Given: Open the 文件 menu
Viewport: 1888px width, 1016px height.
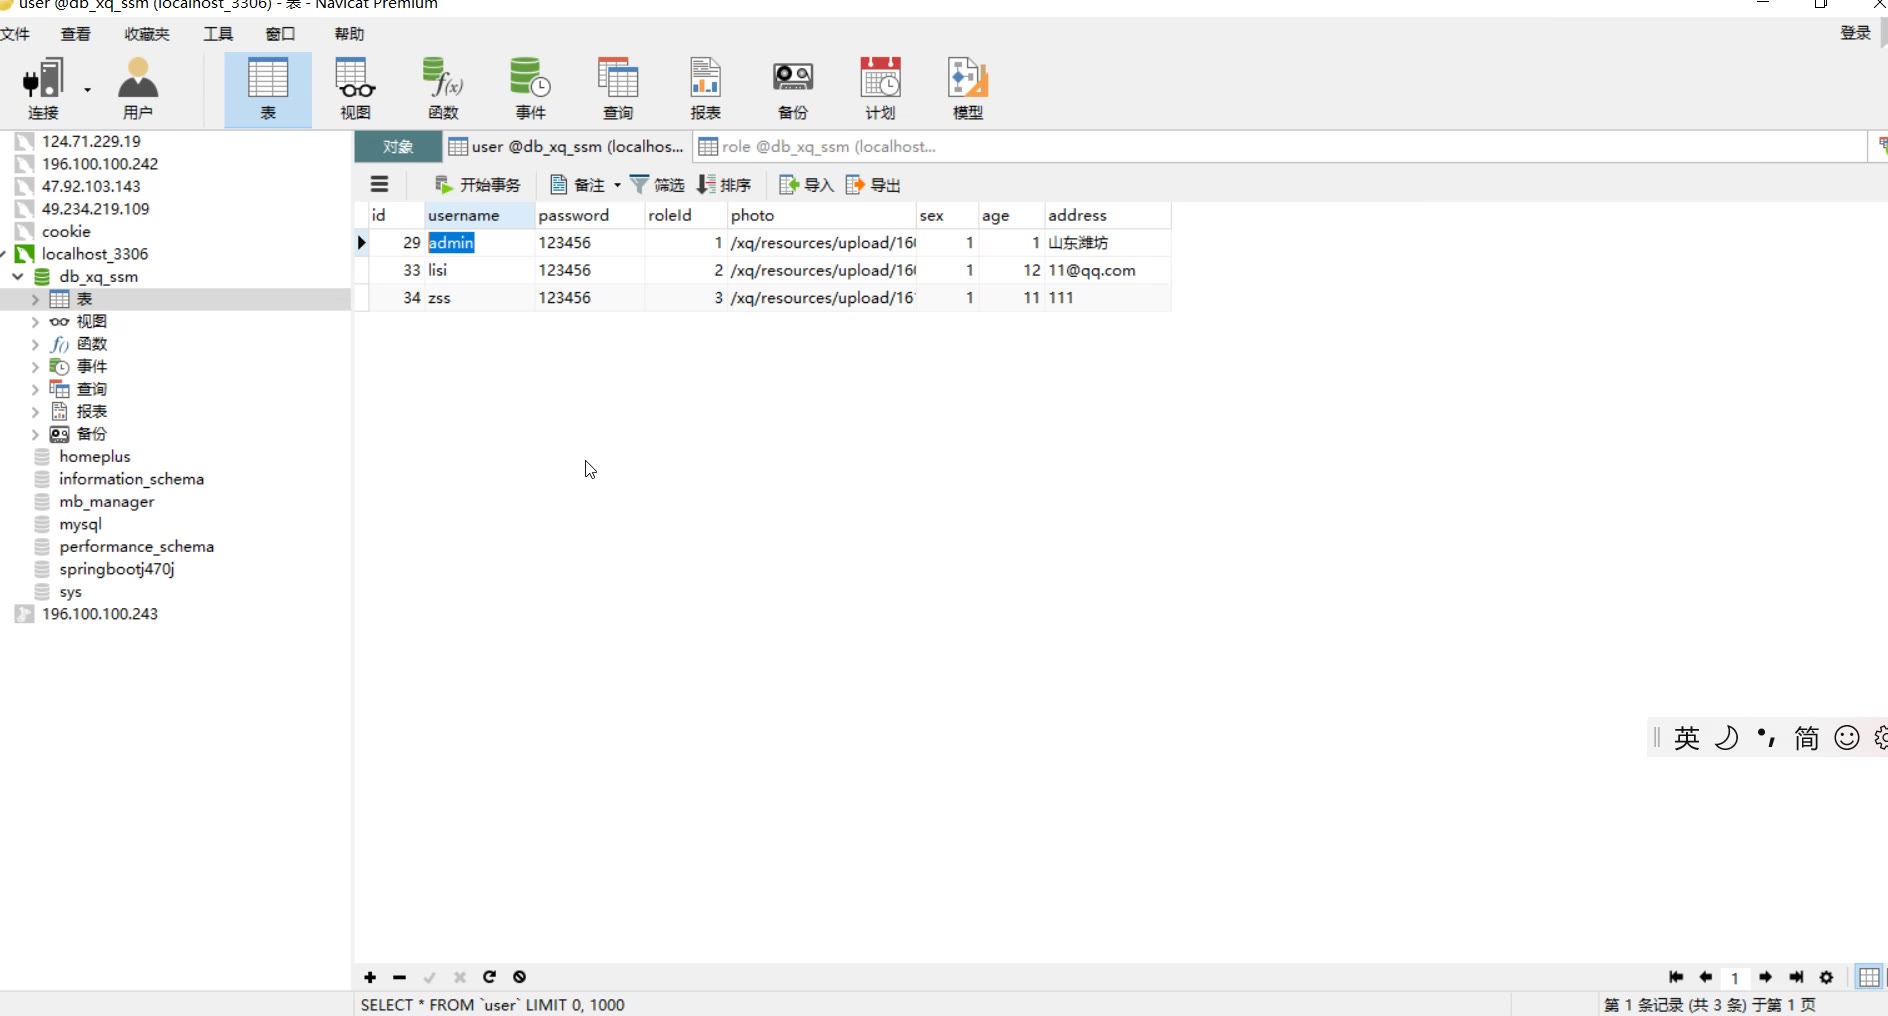Looking at the screenshot, I should point(15,34).
